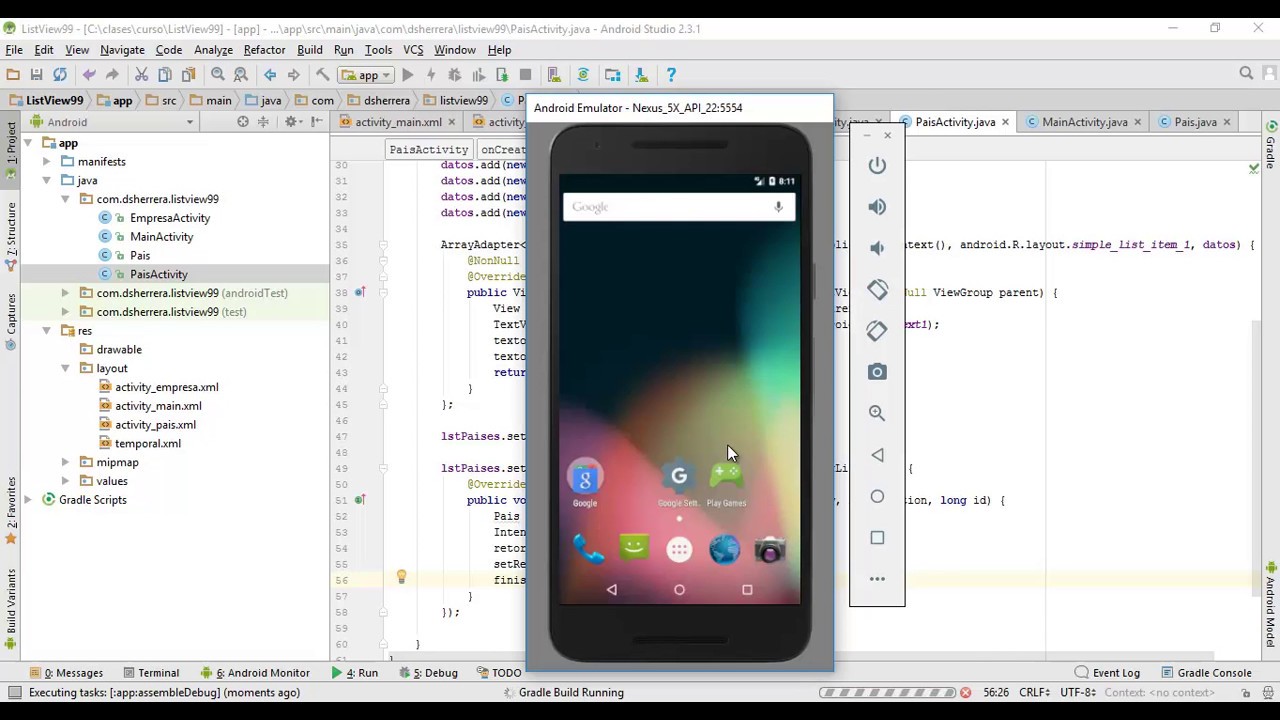
Task: Stop the running process with the square icon
Action: 525,75
